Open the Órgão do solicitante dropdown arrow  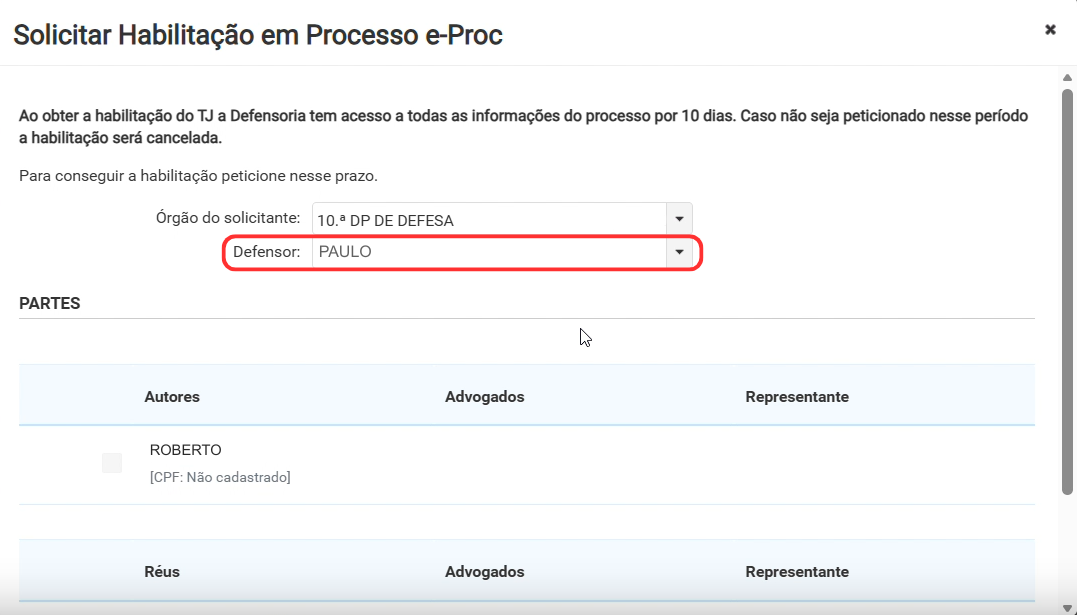coord(679,219)
